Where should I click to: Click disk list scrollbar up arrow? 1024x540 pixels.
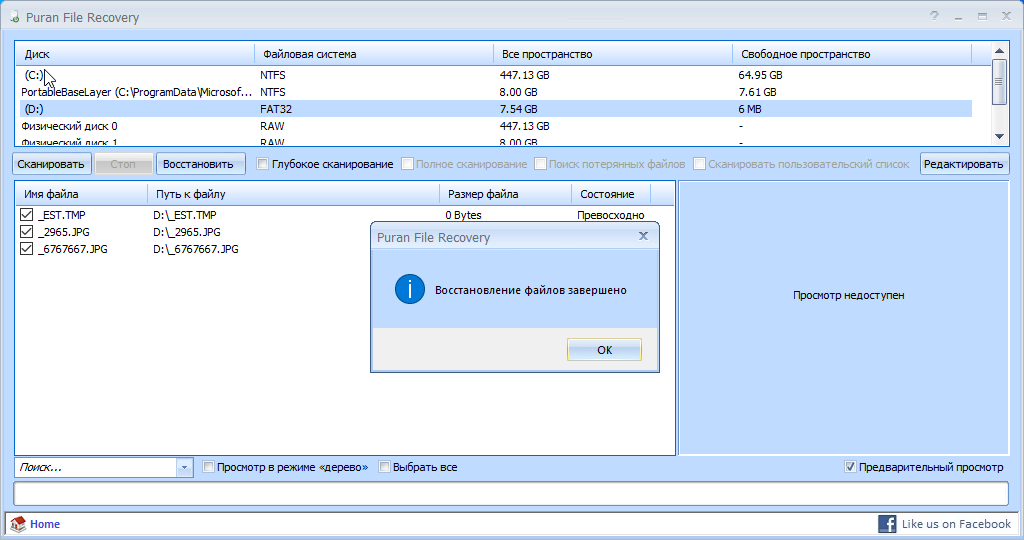[999, 51]
